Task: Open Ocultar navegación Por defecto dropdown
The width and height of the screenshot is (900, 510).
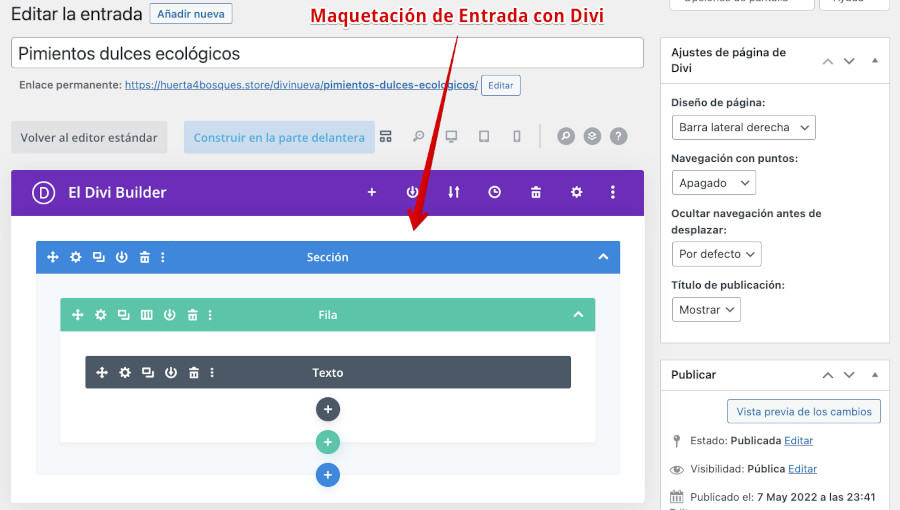Action: (716, 254)
